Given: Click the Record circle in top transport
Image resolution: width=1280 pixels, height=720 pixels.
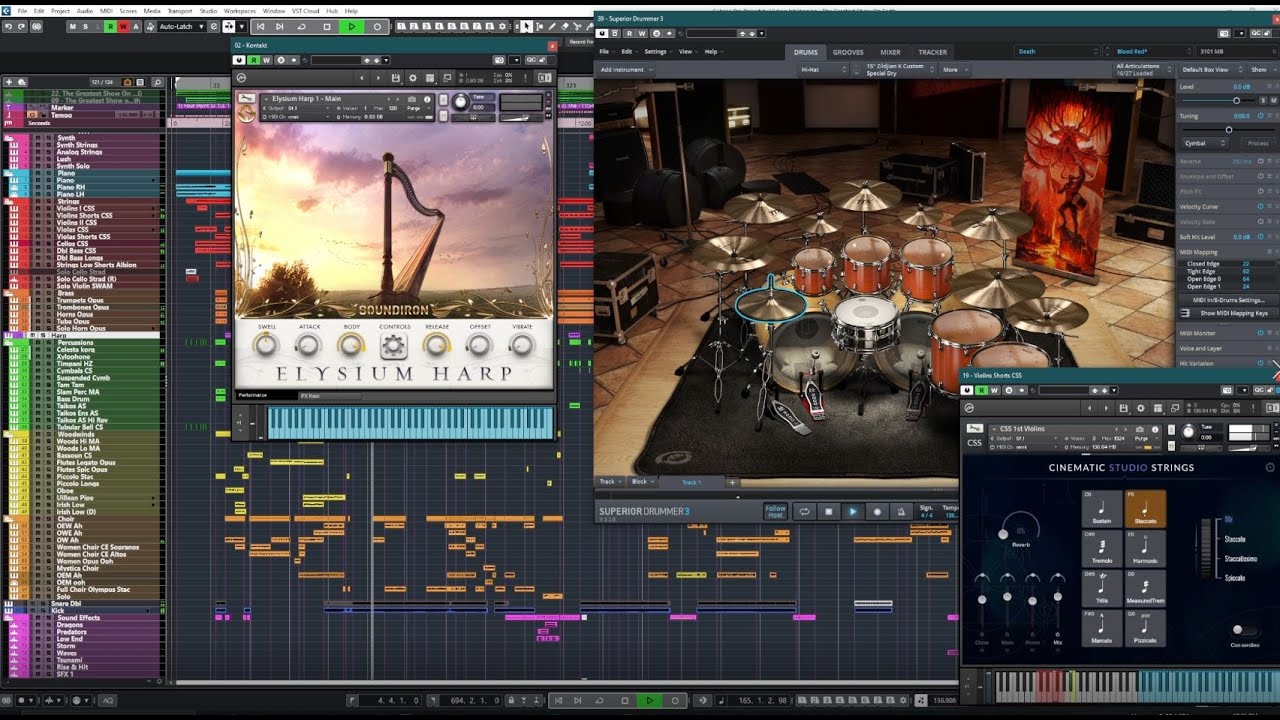Looking at the screenshot, I should point(377,27).
